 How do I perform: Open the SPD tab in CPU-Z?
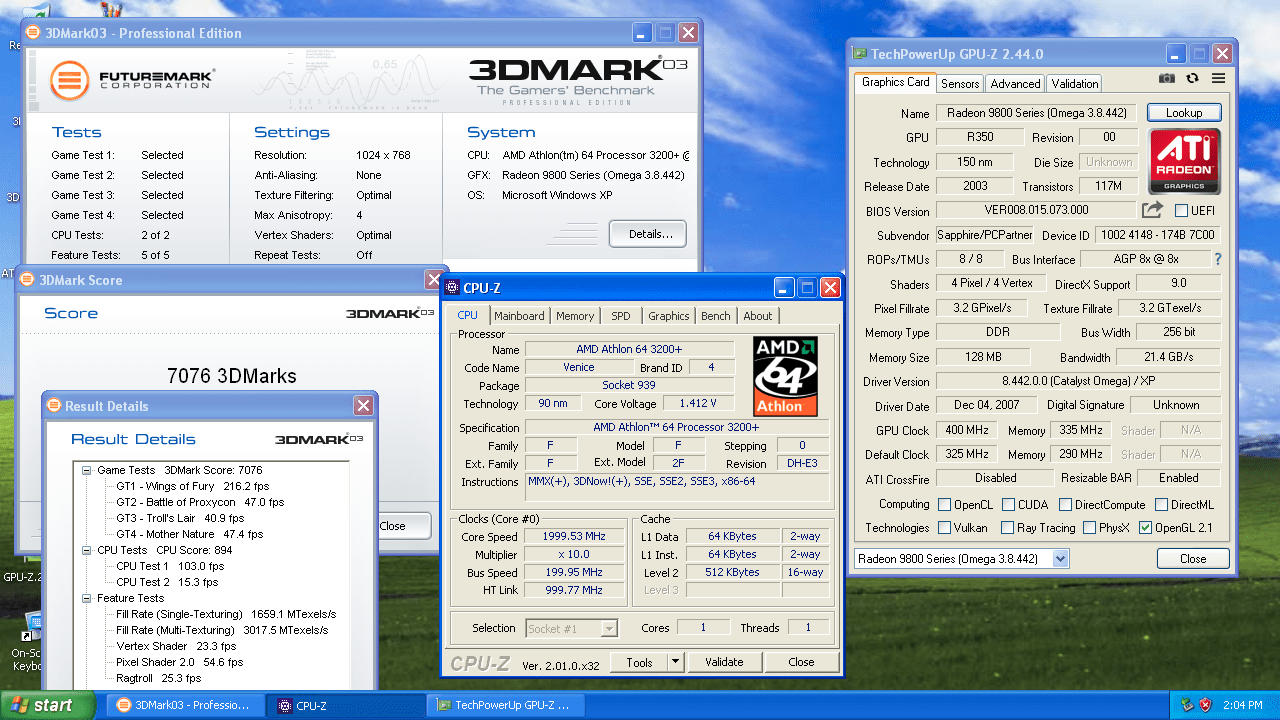click(621, 316)
